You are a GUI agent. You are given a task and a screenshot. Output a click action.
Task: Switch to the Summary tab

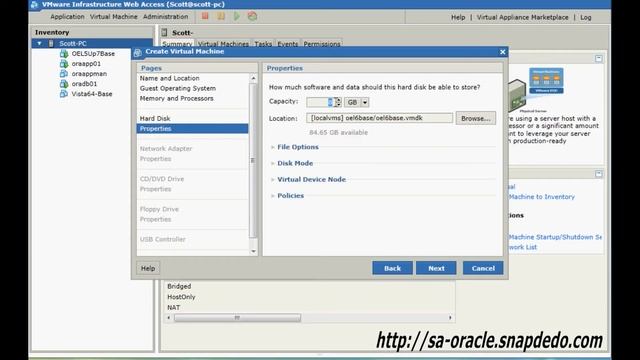pyautogui.click(x=177, y=44)
